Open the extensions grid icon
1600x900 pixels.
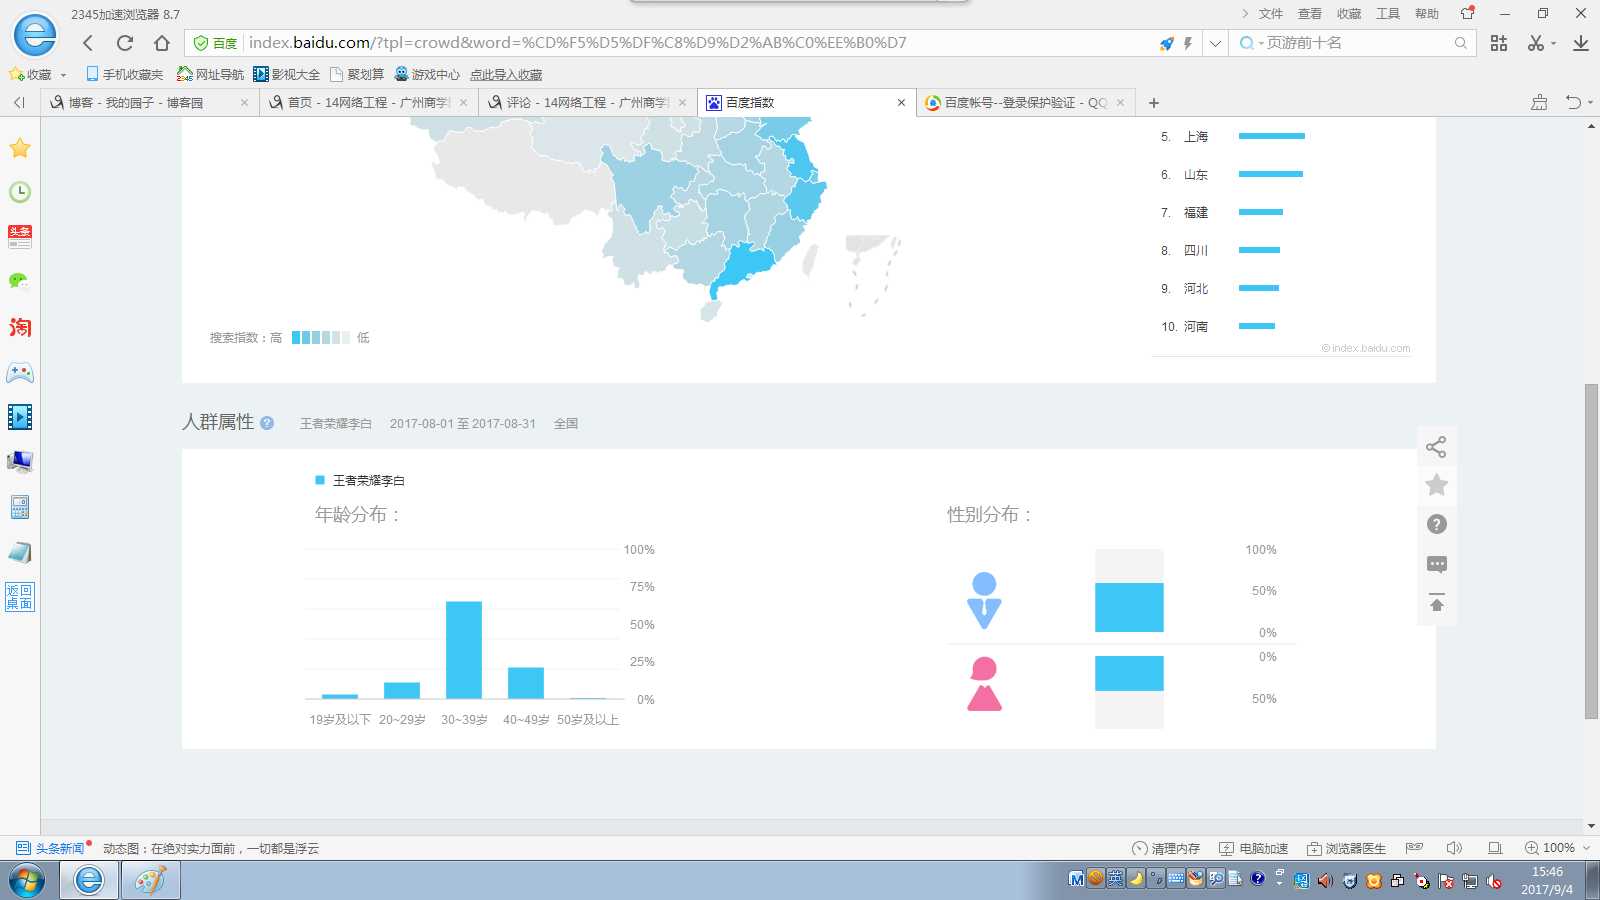(x=1499, y=43)
